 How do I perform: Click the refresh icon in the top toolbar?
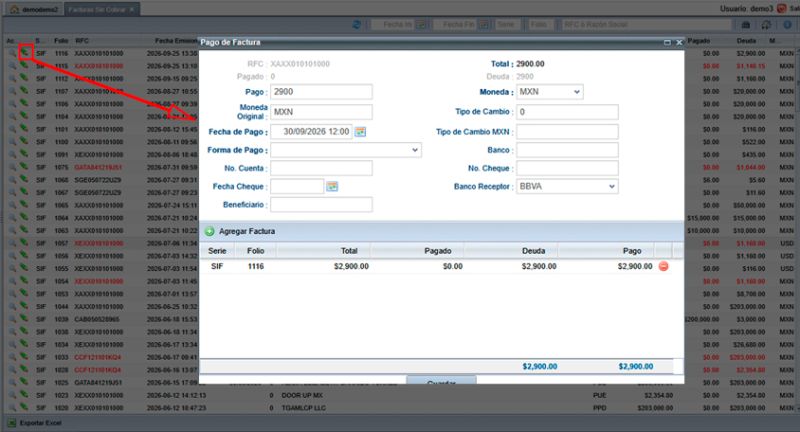pyautogui.click(x=357, y=24)
